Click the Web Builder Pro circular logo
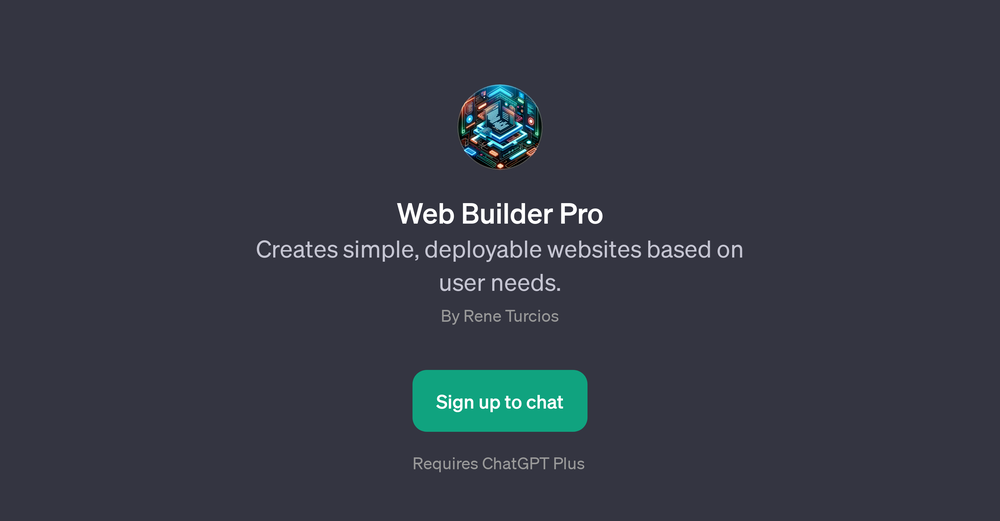The width and height of the screenshot is (1000, 521). click(x=500, y=127)
